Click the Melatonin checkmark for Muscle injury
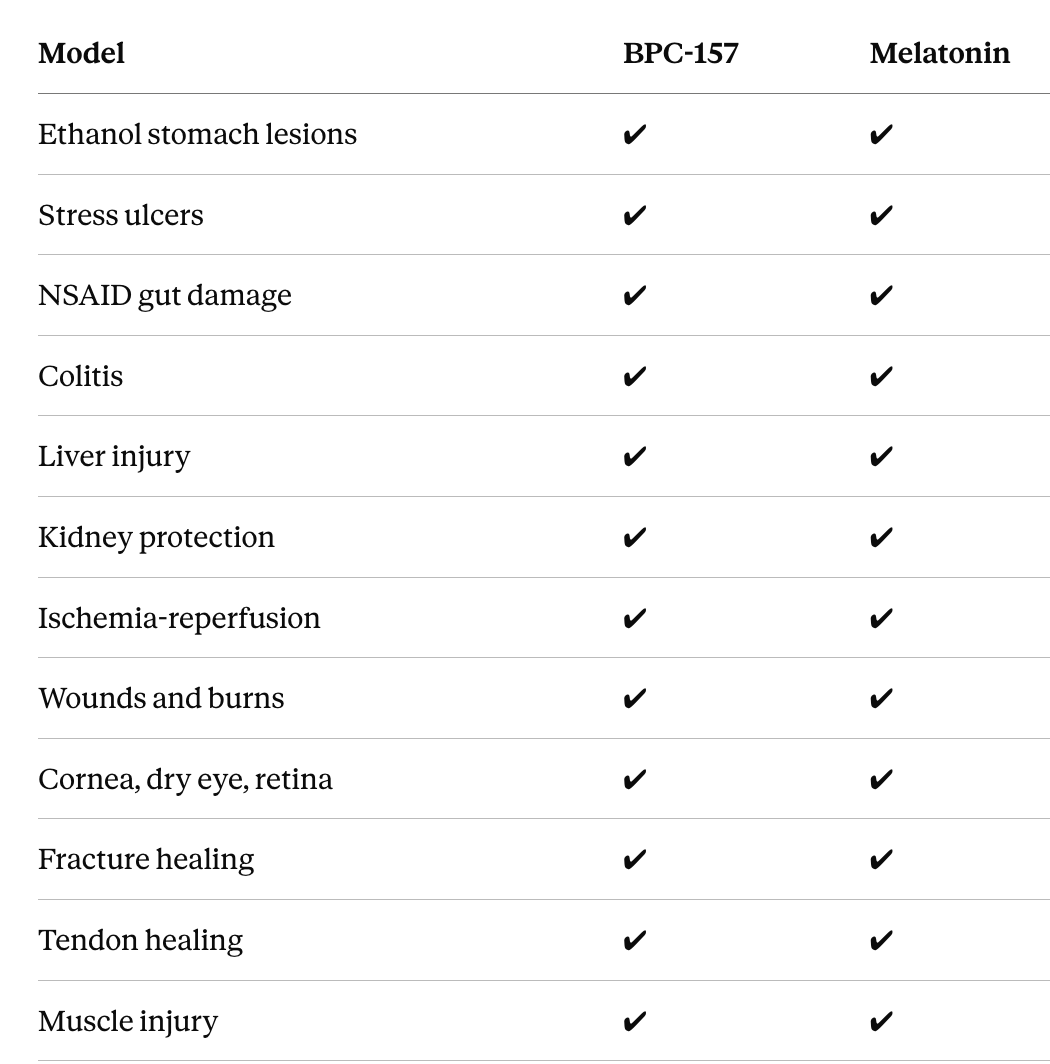Viewport: 1050px width, 1064px height. pyautogui.click(x=881, y=1021)
